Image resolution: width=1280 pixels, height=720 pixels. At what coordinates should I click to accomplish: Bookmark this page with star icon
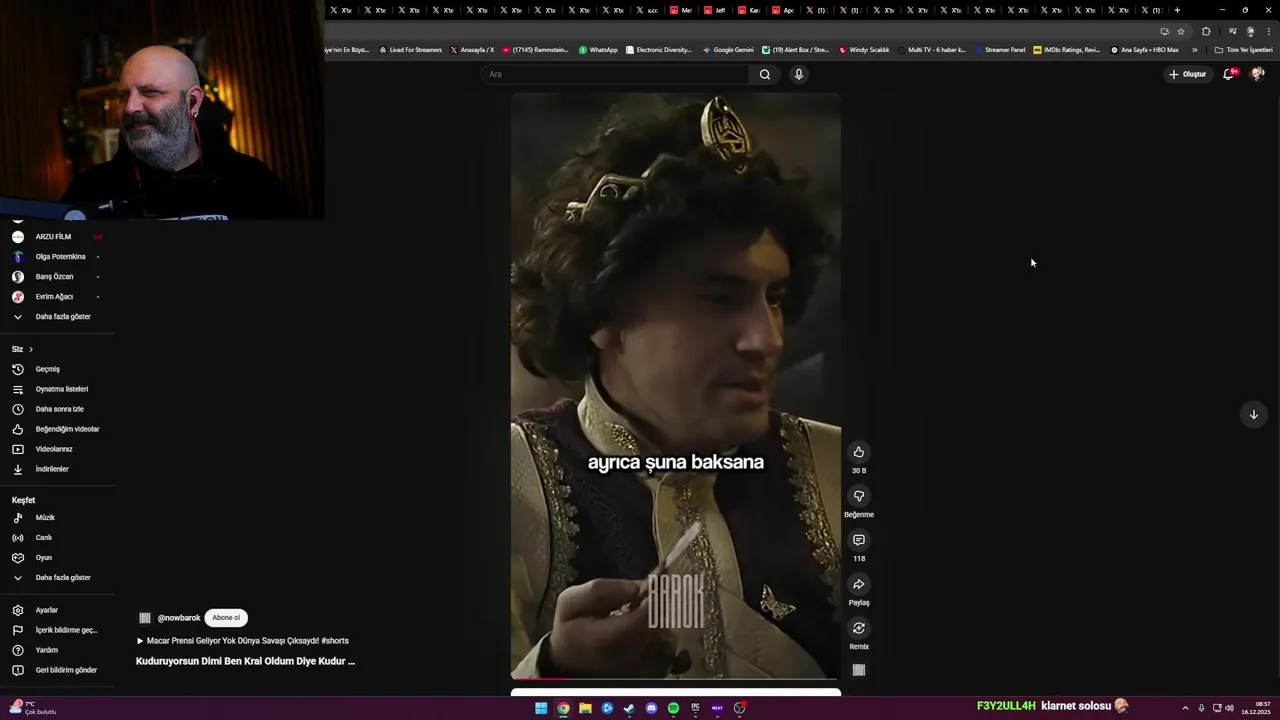[x=1181, y=31]
